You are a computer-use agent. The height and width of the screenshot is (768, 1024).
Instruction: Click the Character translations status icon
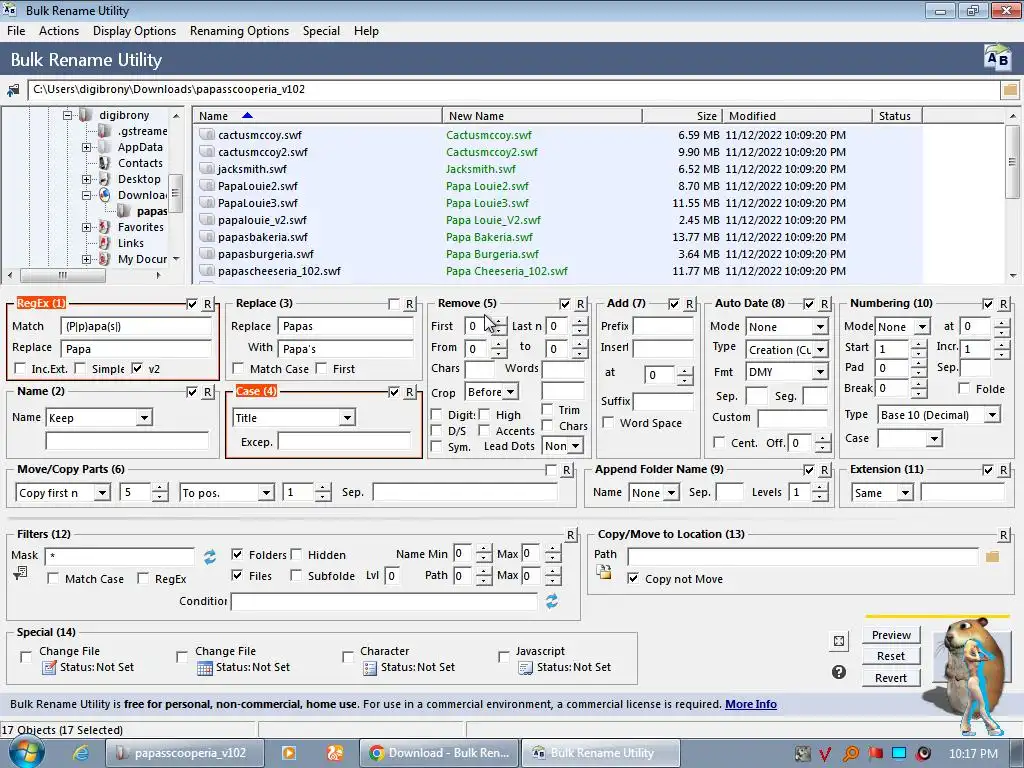(x=370, y=667)
